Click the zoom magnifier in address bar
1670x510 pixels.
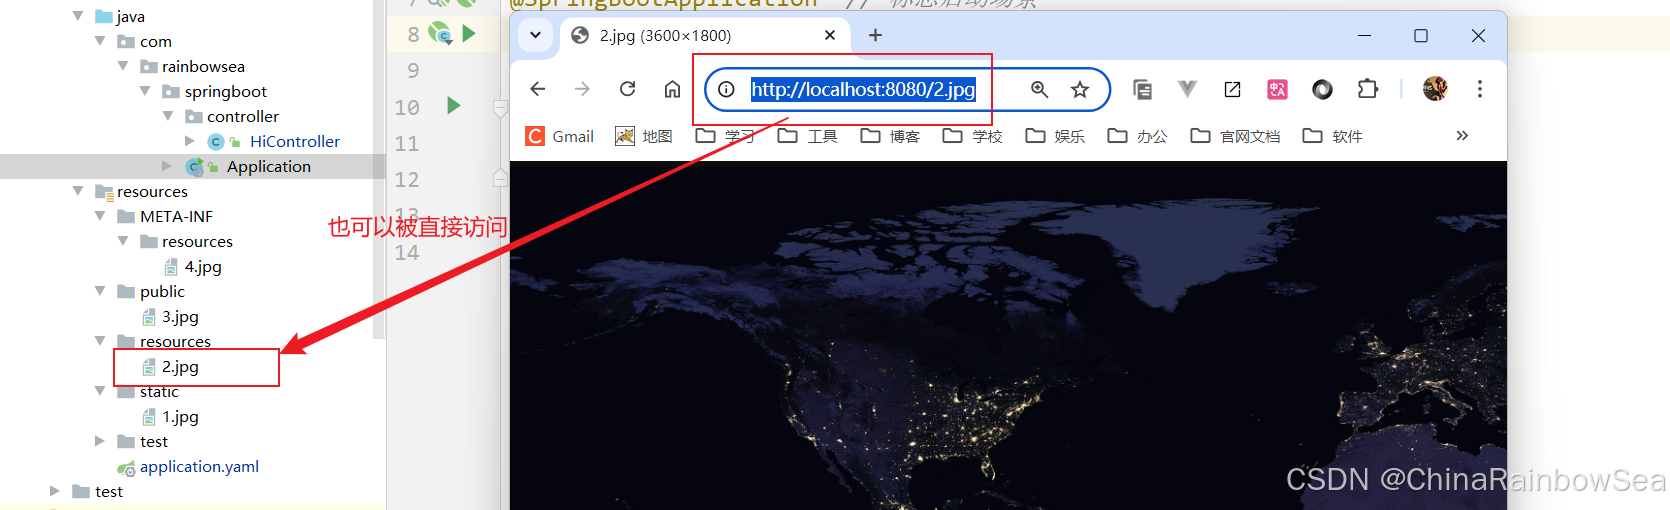pos(1039,90)
